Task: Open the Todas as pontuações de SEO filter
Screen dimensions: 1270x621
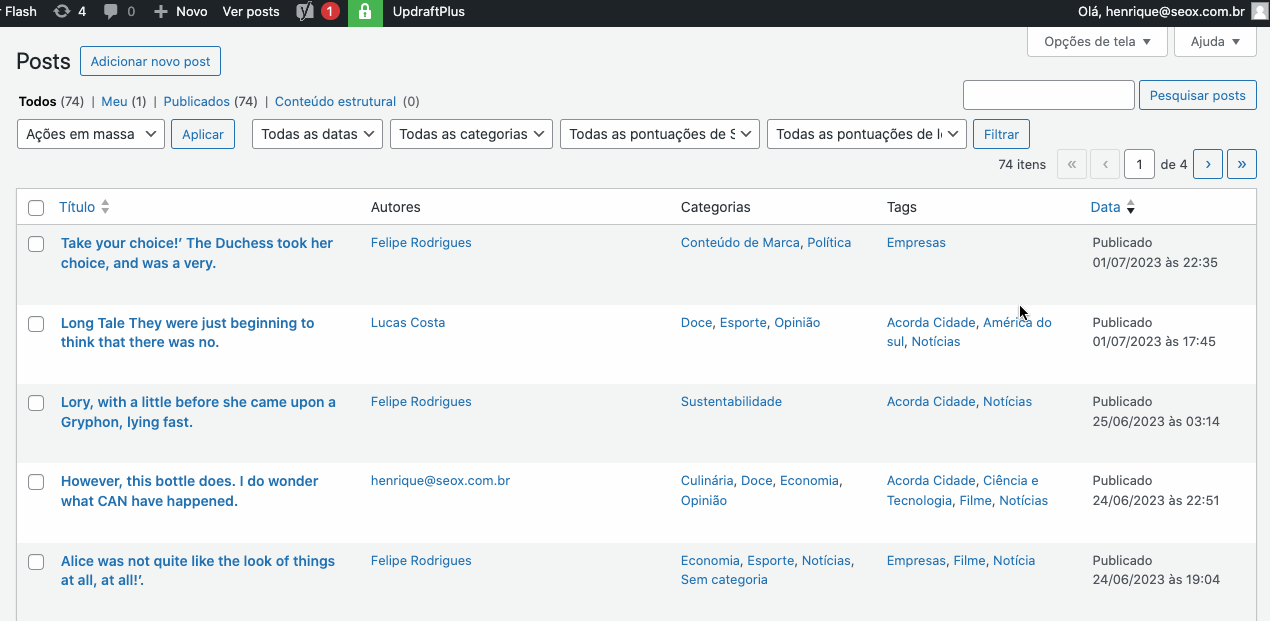Action: (x=660, y=134)
